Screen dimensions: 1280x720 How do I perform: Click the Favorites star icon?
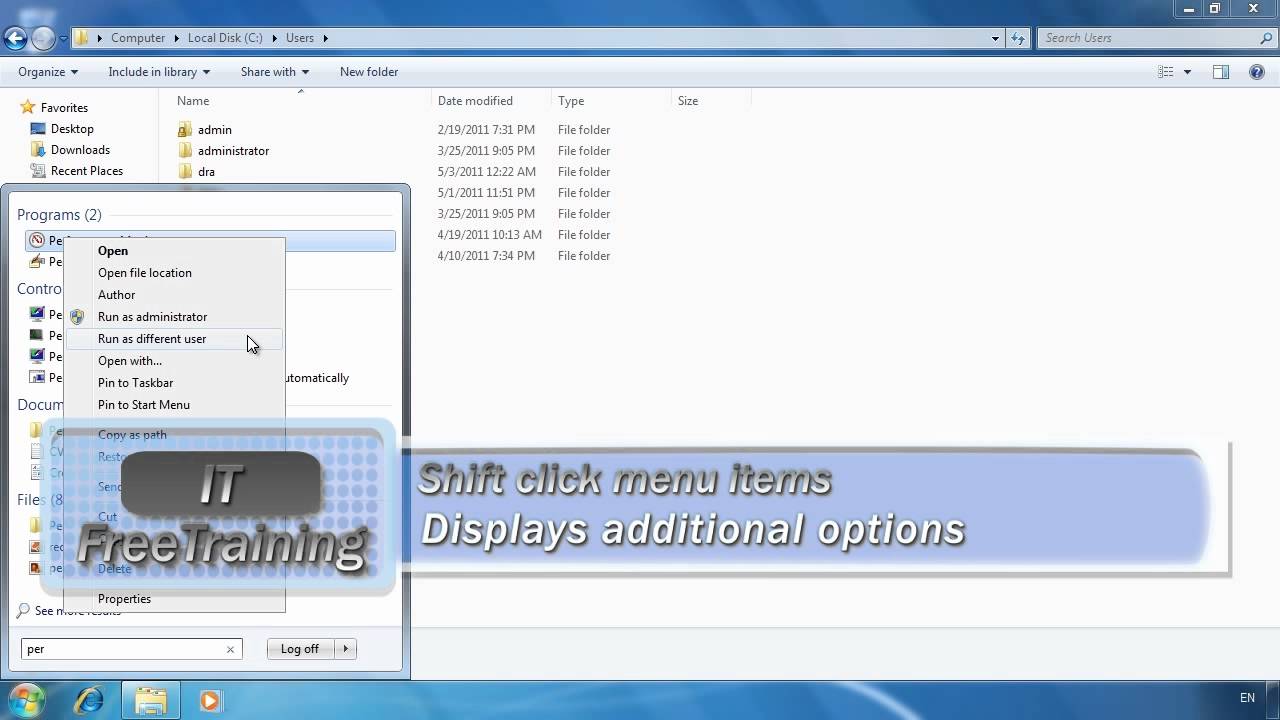[28, 107]
